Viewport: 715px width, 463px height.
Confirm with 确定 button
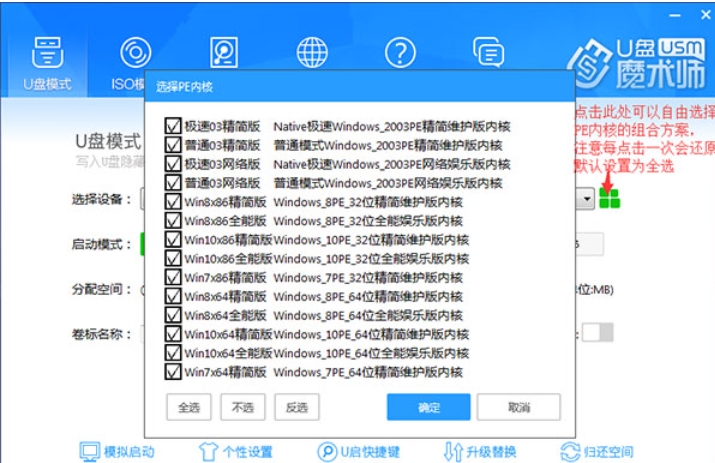tap(429, 407)
